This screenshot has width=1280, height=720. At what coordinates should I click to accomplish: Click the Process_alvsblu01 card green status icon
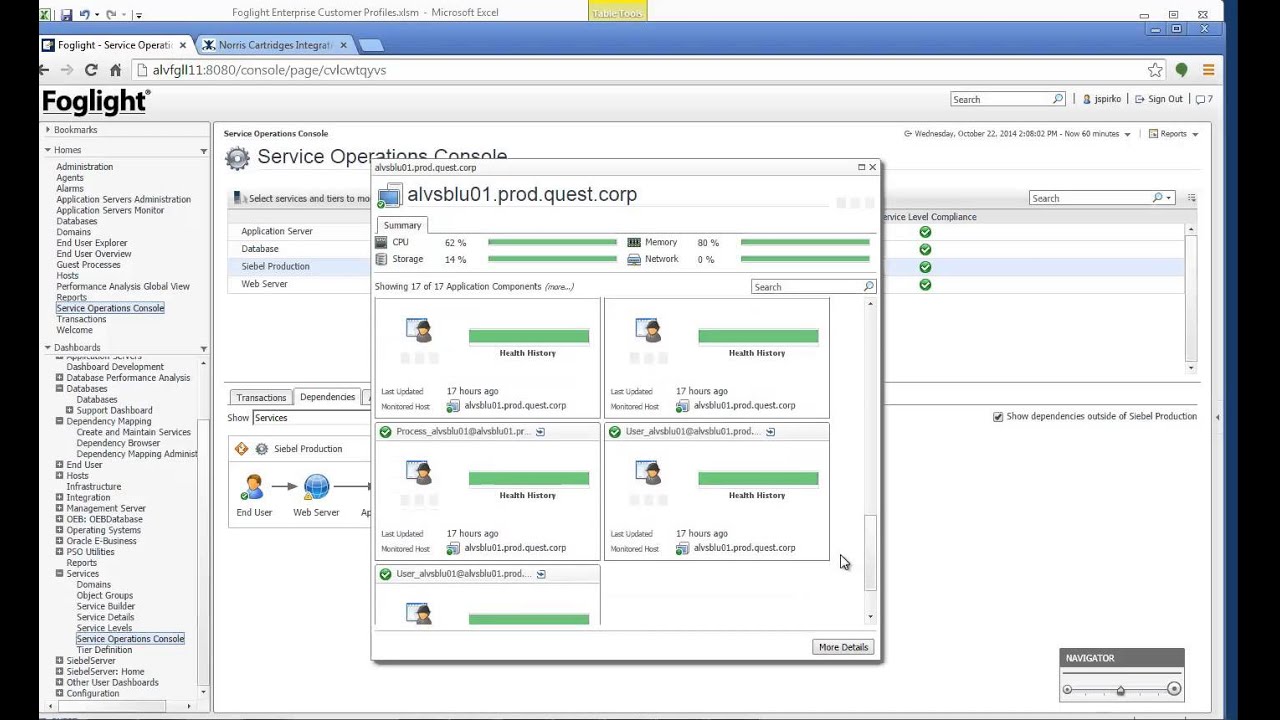coord(385,432)
